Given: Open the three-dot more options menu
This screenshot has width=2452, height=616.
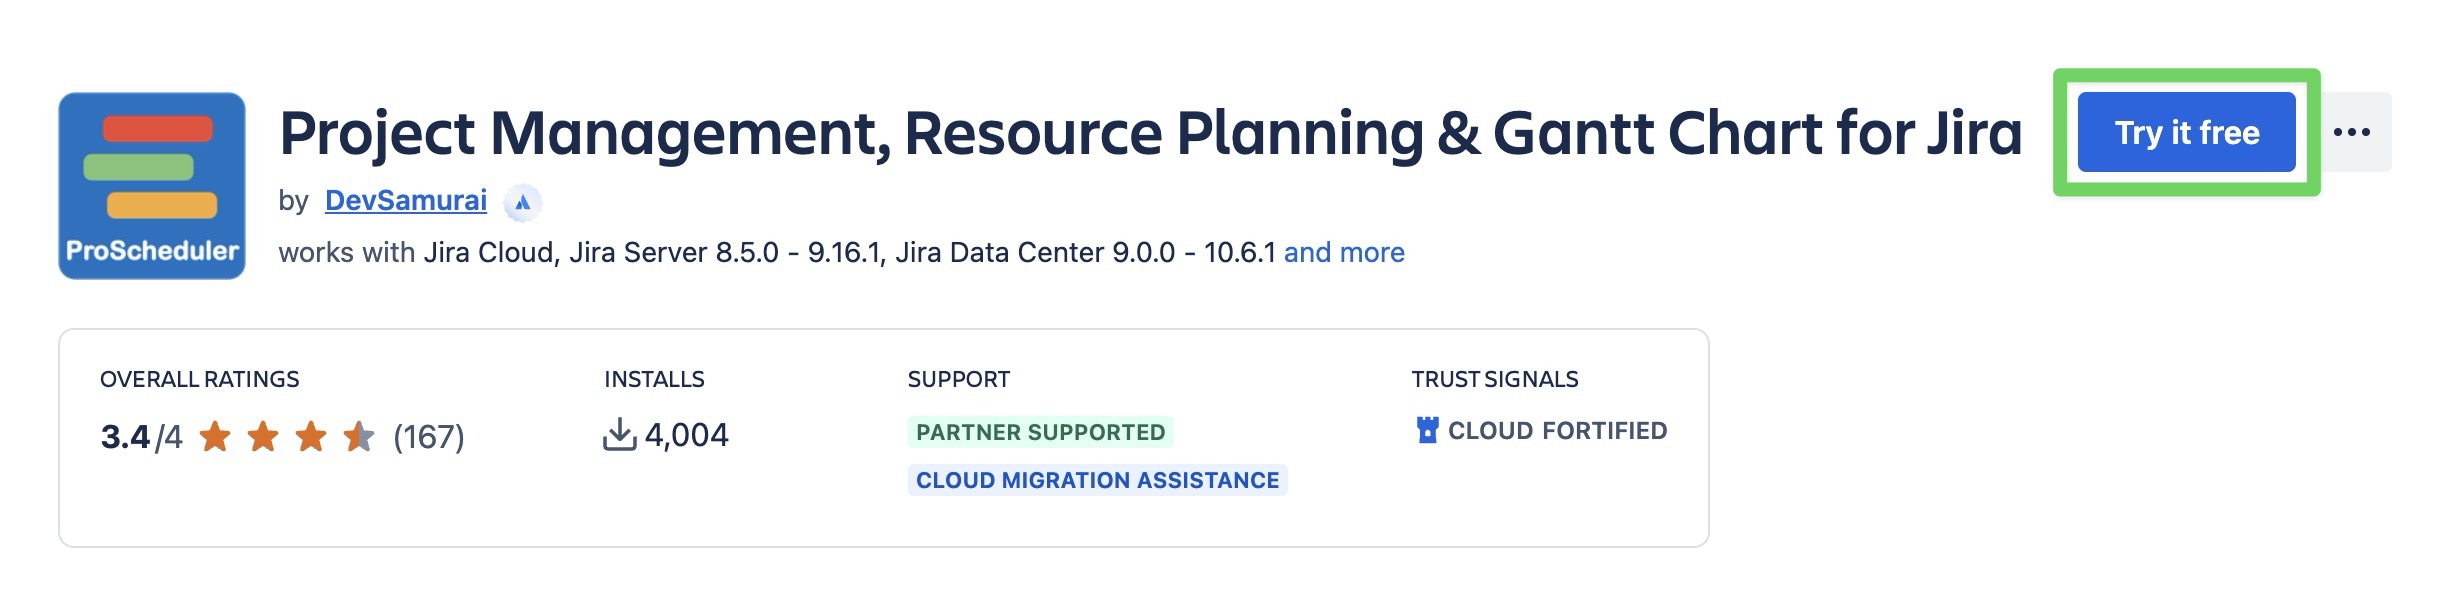Looking at the screenshot, I should [x=2352, y=133].
